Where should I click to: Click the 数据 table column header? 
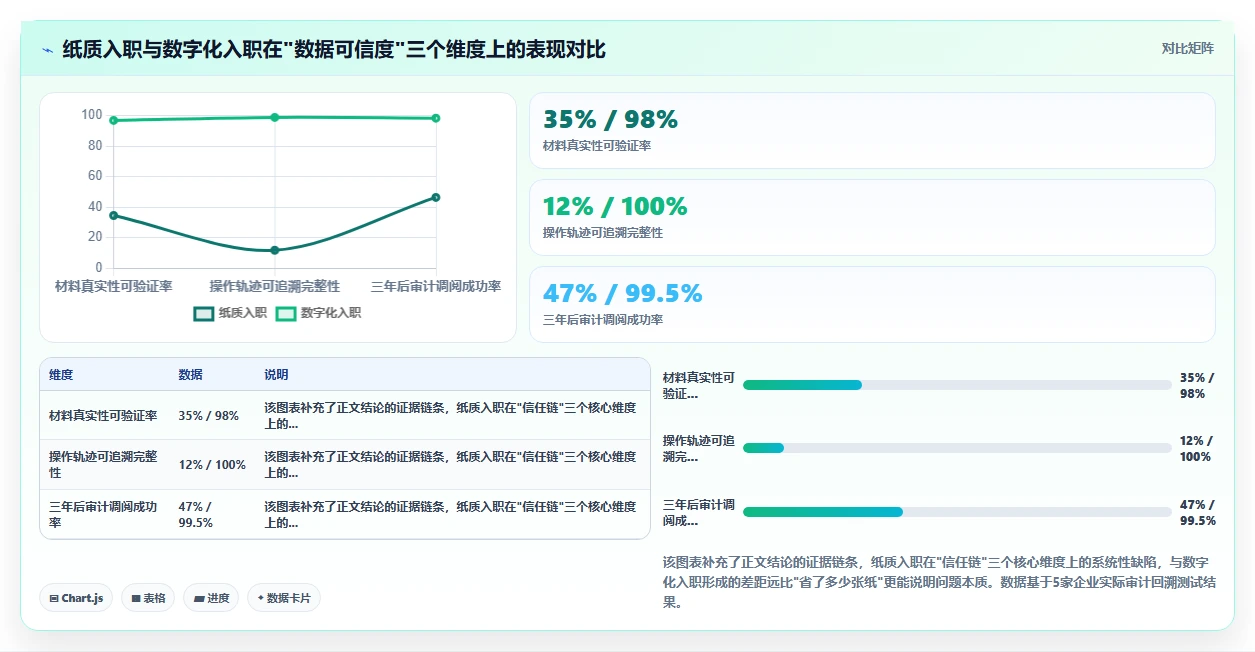191,375
